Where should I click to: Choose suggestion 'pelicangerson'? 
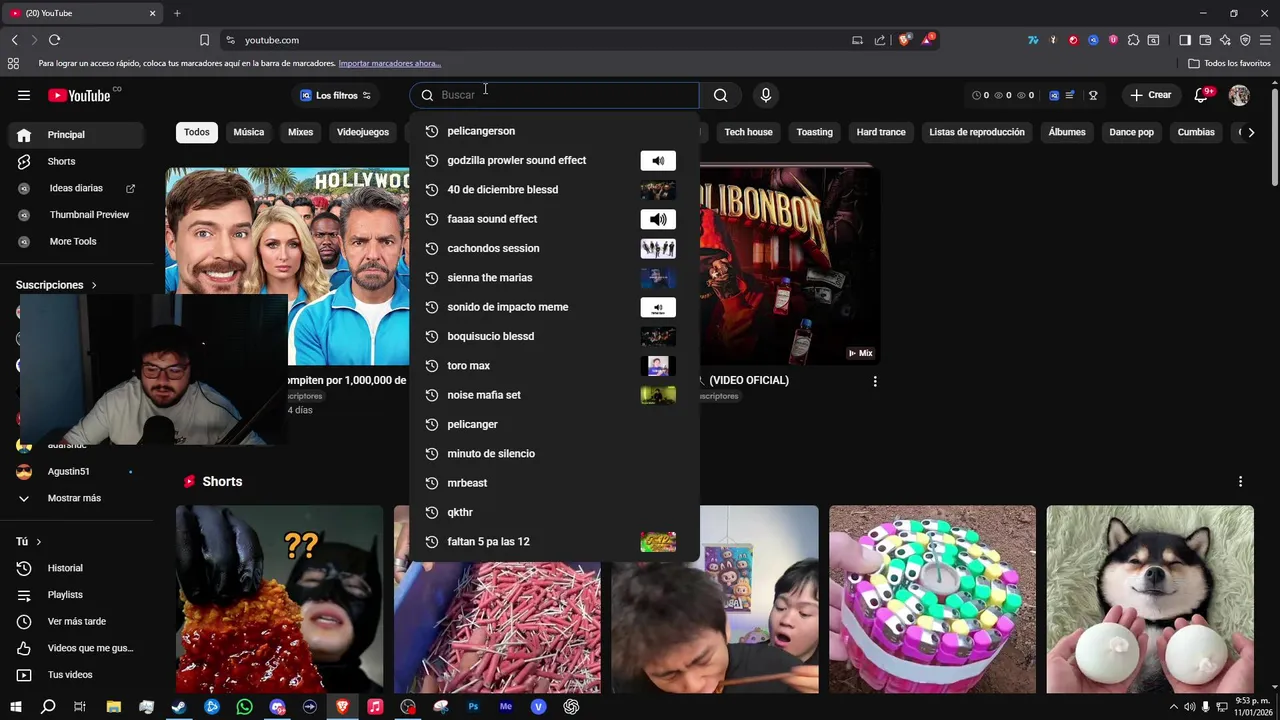(x=554, y=131)
